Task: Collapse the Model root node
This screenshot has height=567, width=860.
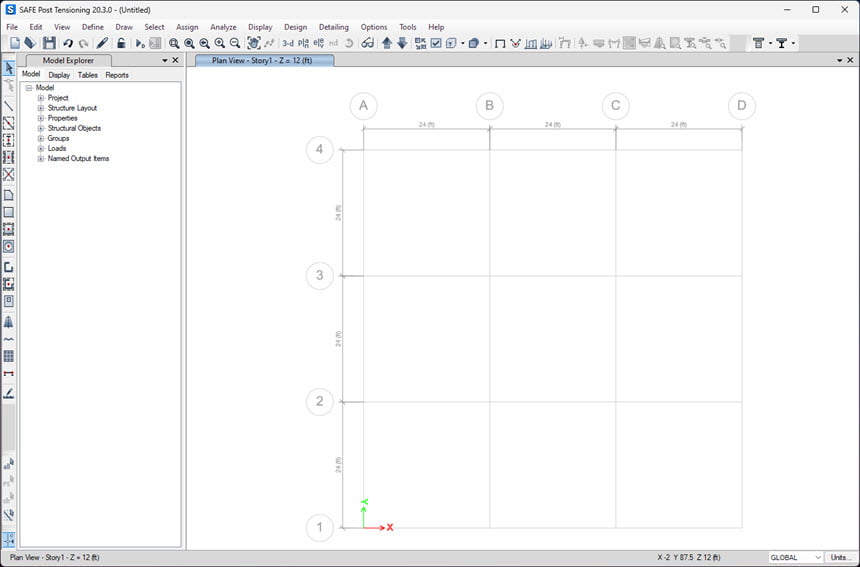Action: click(x=29, y=88)
